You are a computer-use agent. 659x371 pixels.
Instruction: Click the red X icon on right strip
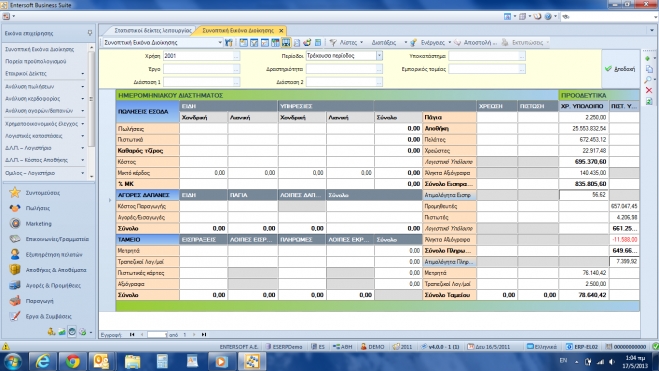pos(649,90)
